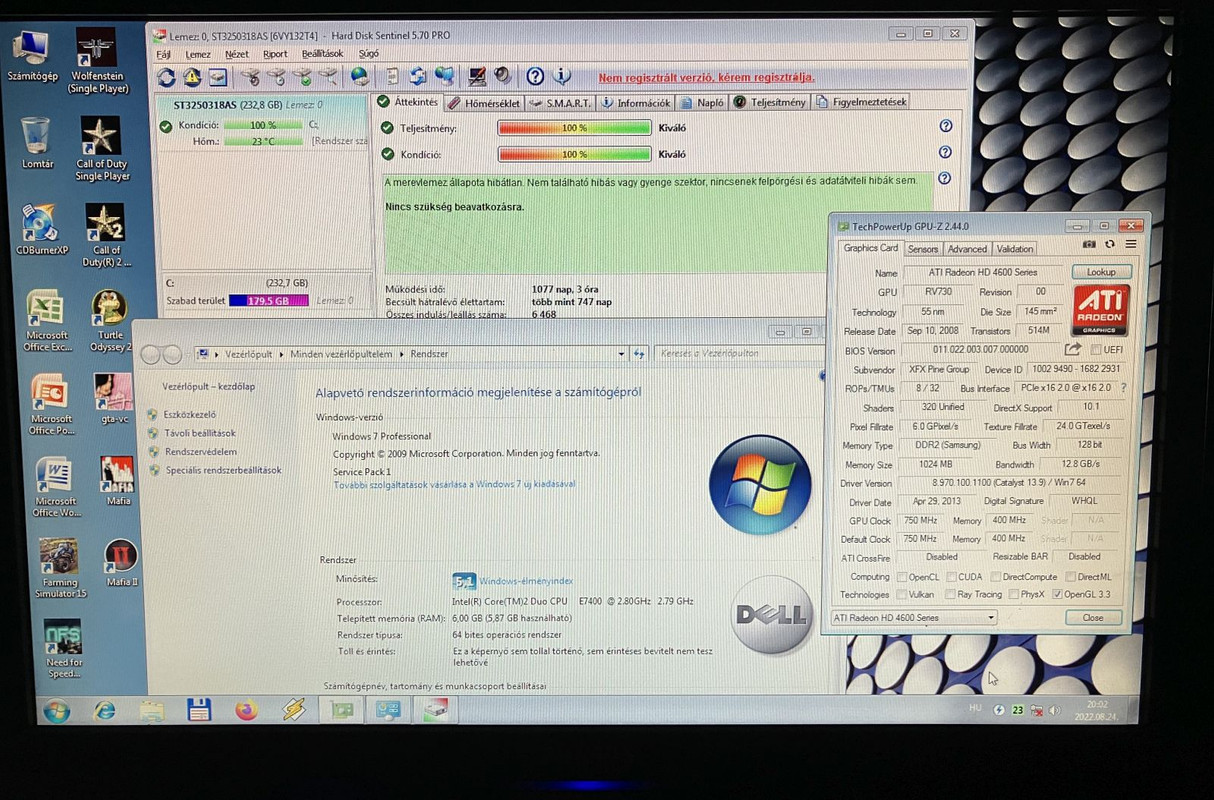The height and width of the screenshot is (800, 1214).
Task: Toggle the OpenGL 3.3 checkbox
Action: tap(1057, 594)
